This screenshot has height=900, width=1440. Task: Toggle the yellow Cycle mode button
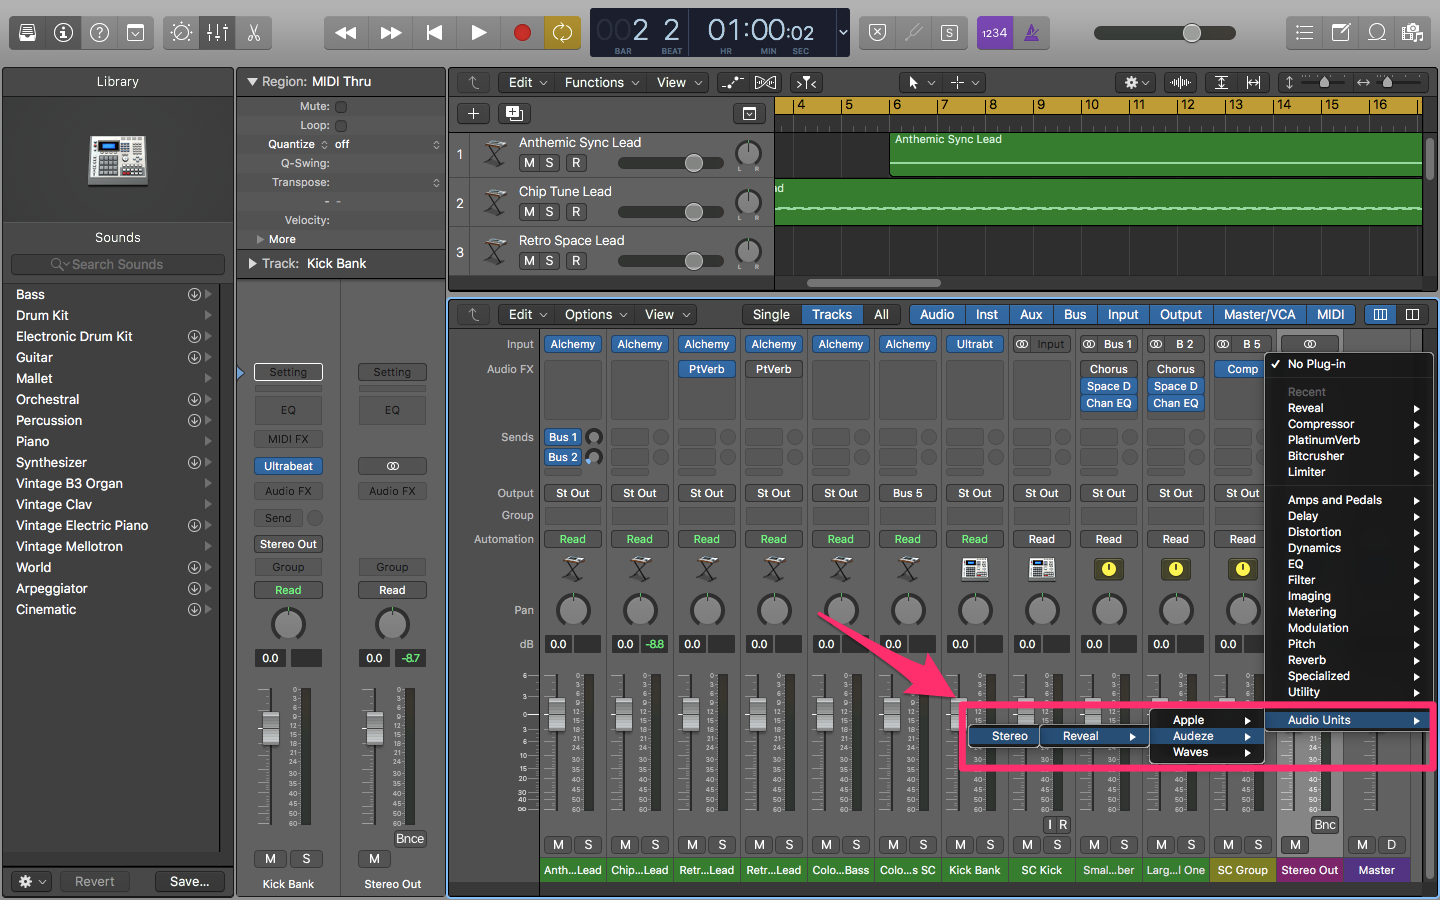562,33
